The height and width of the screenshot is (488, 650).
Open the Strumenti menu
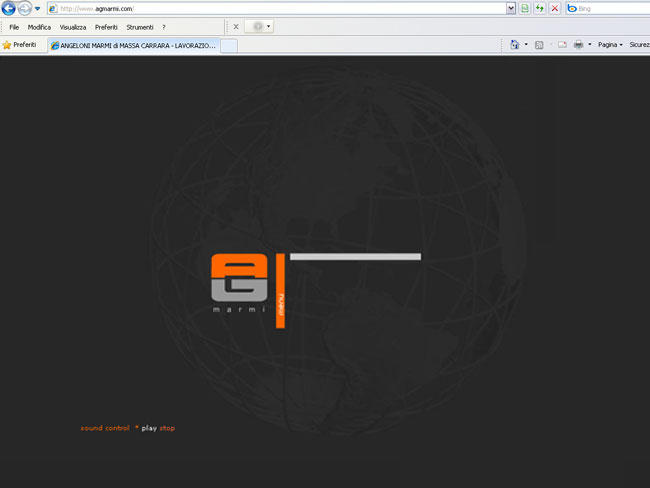140,27
